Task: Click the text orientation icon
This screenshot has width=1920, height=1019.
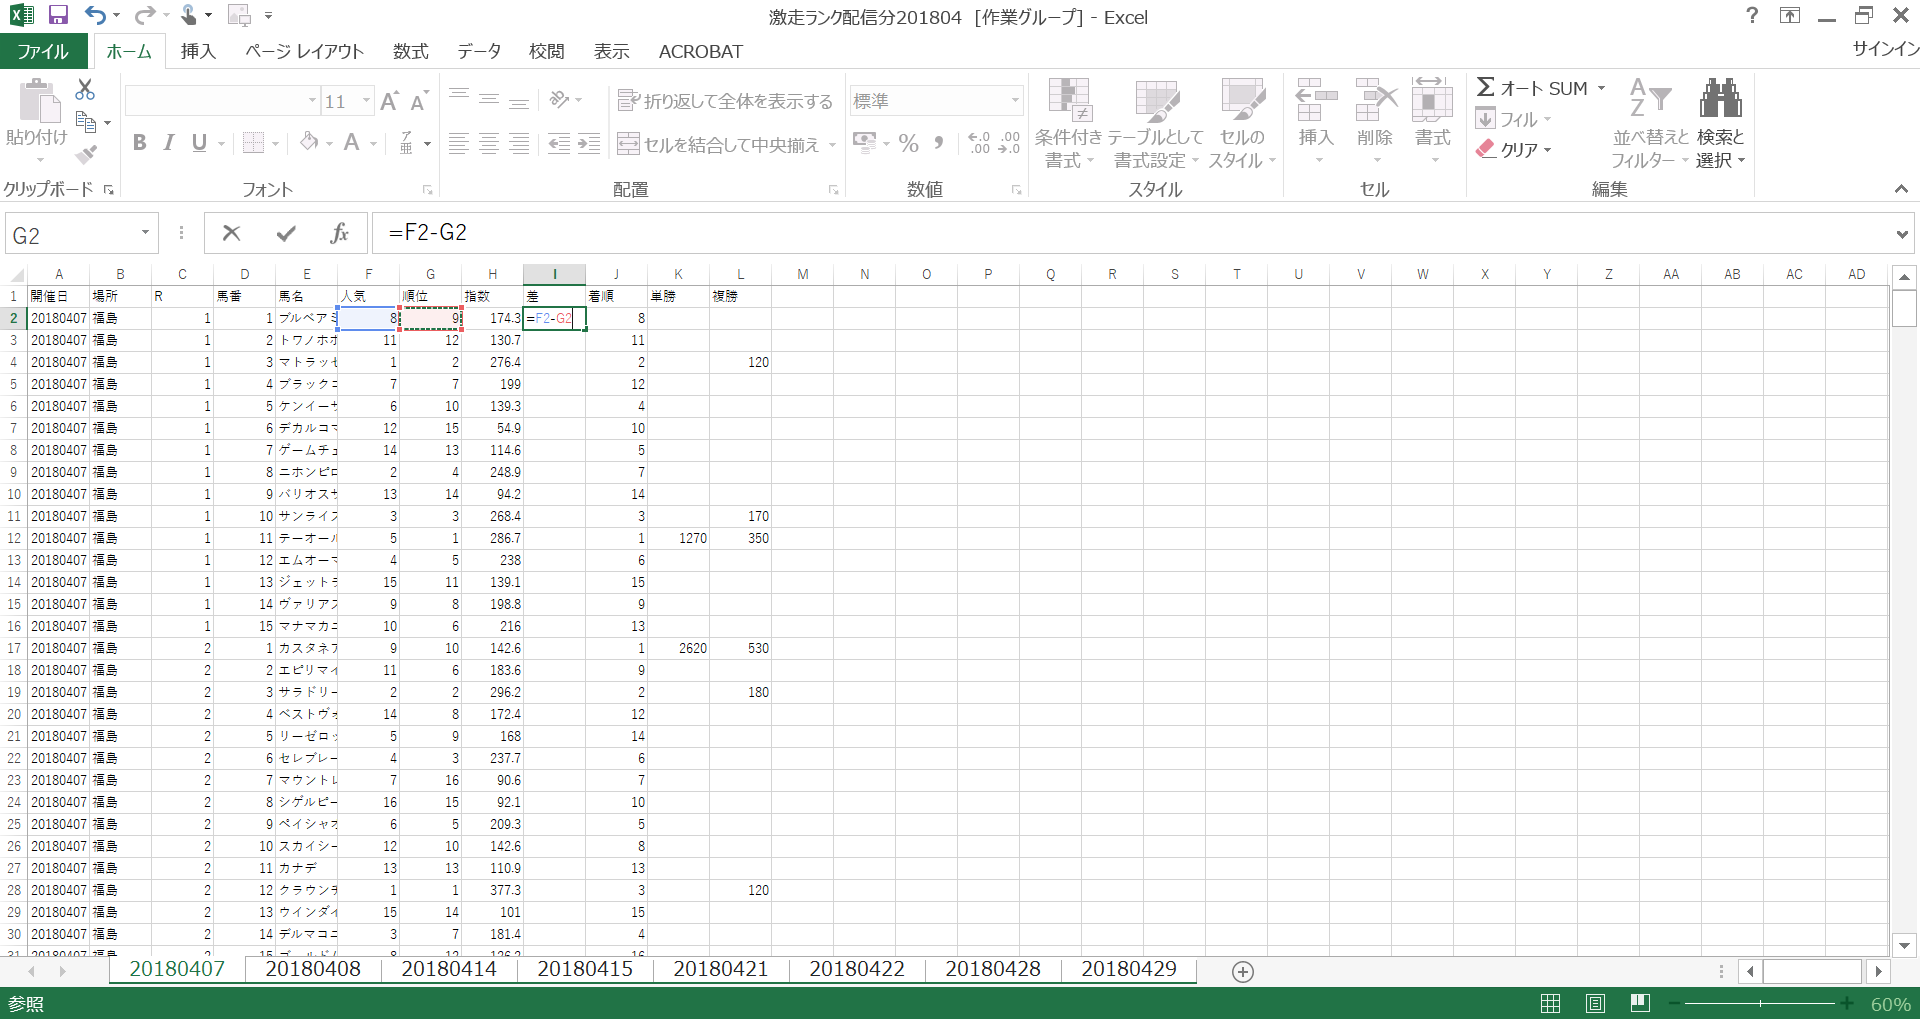Action: tap(560, 99)
